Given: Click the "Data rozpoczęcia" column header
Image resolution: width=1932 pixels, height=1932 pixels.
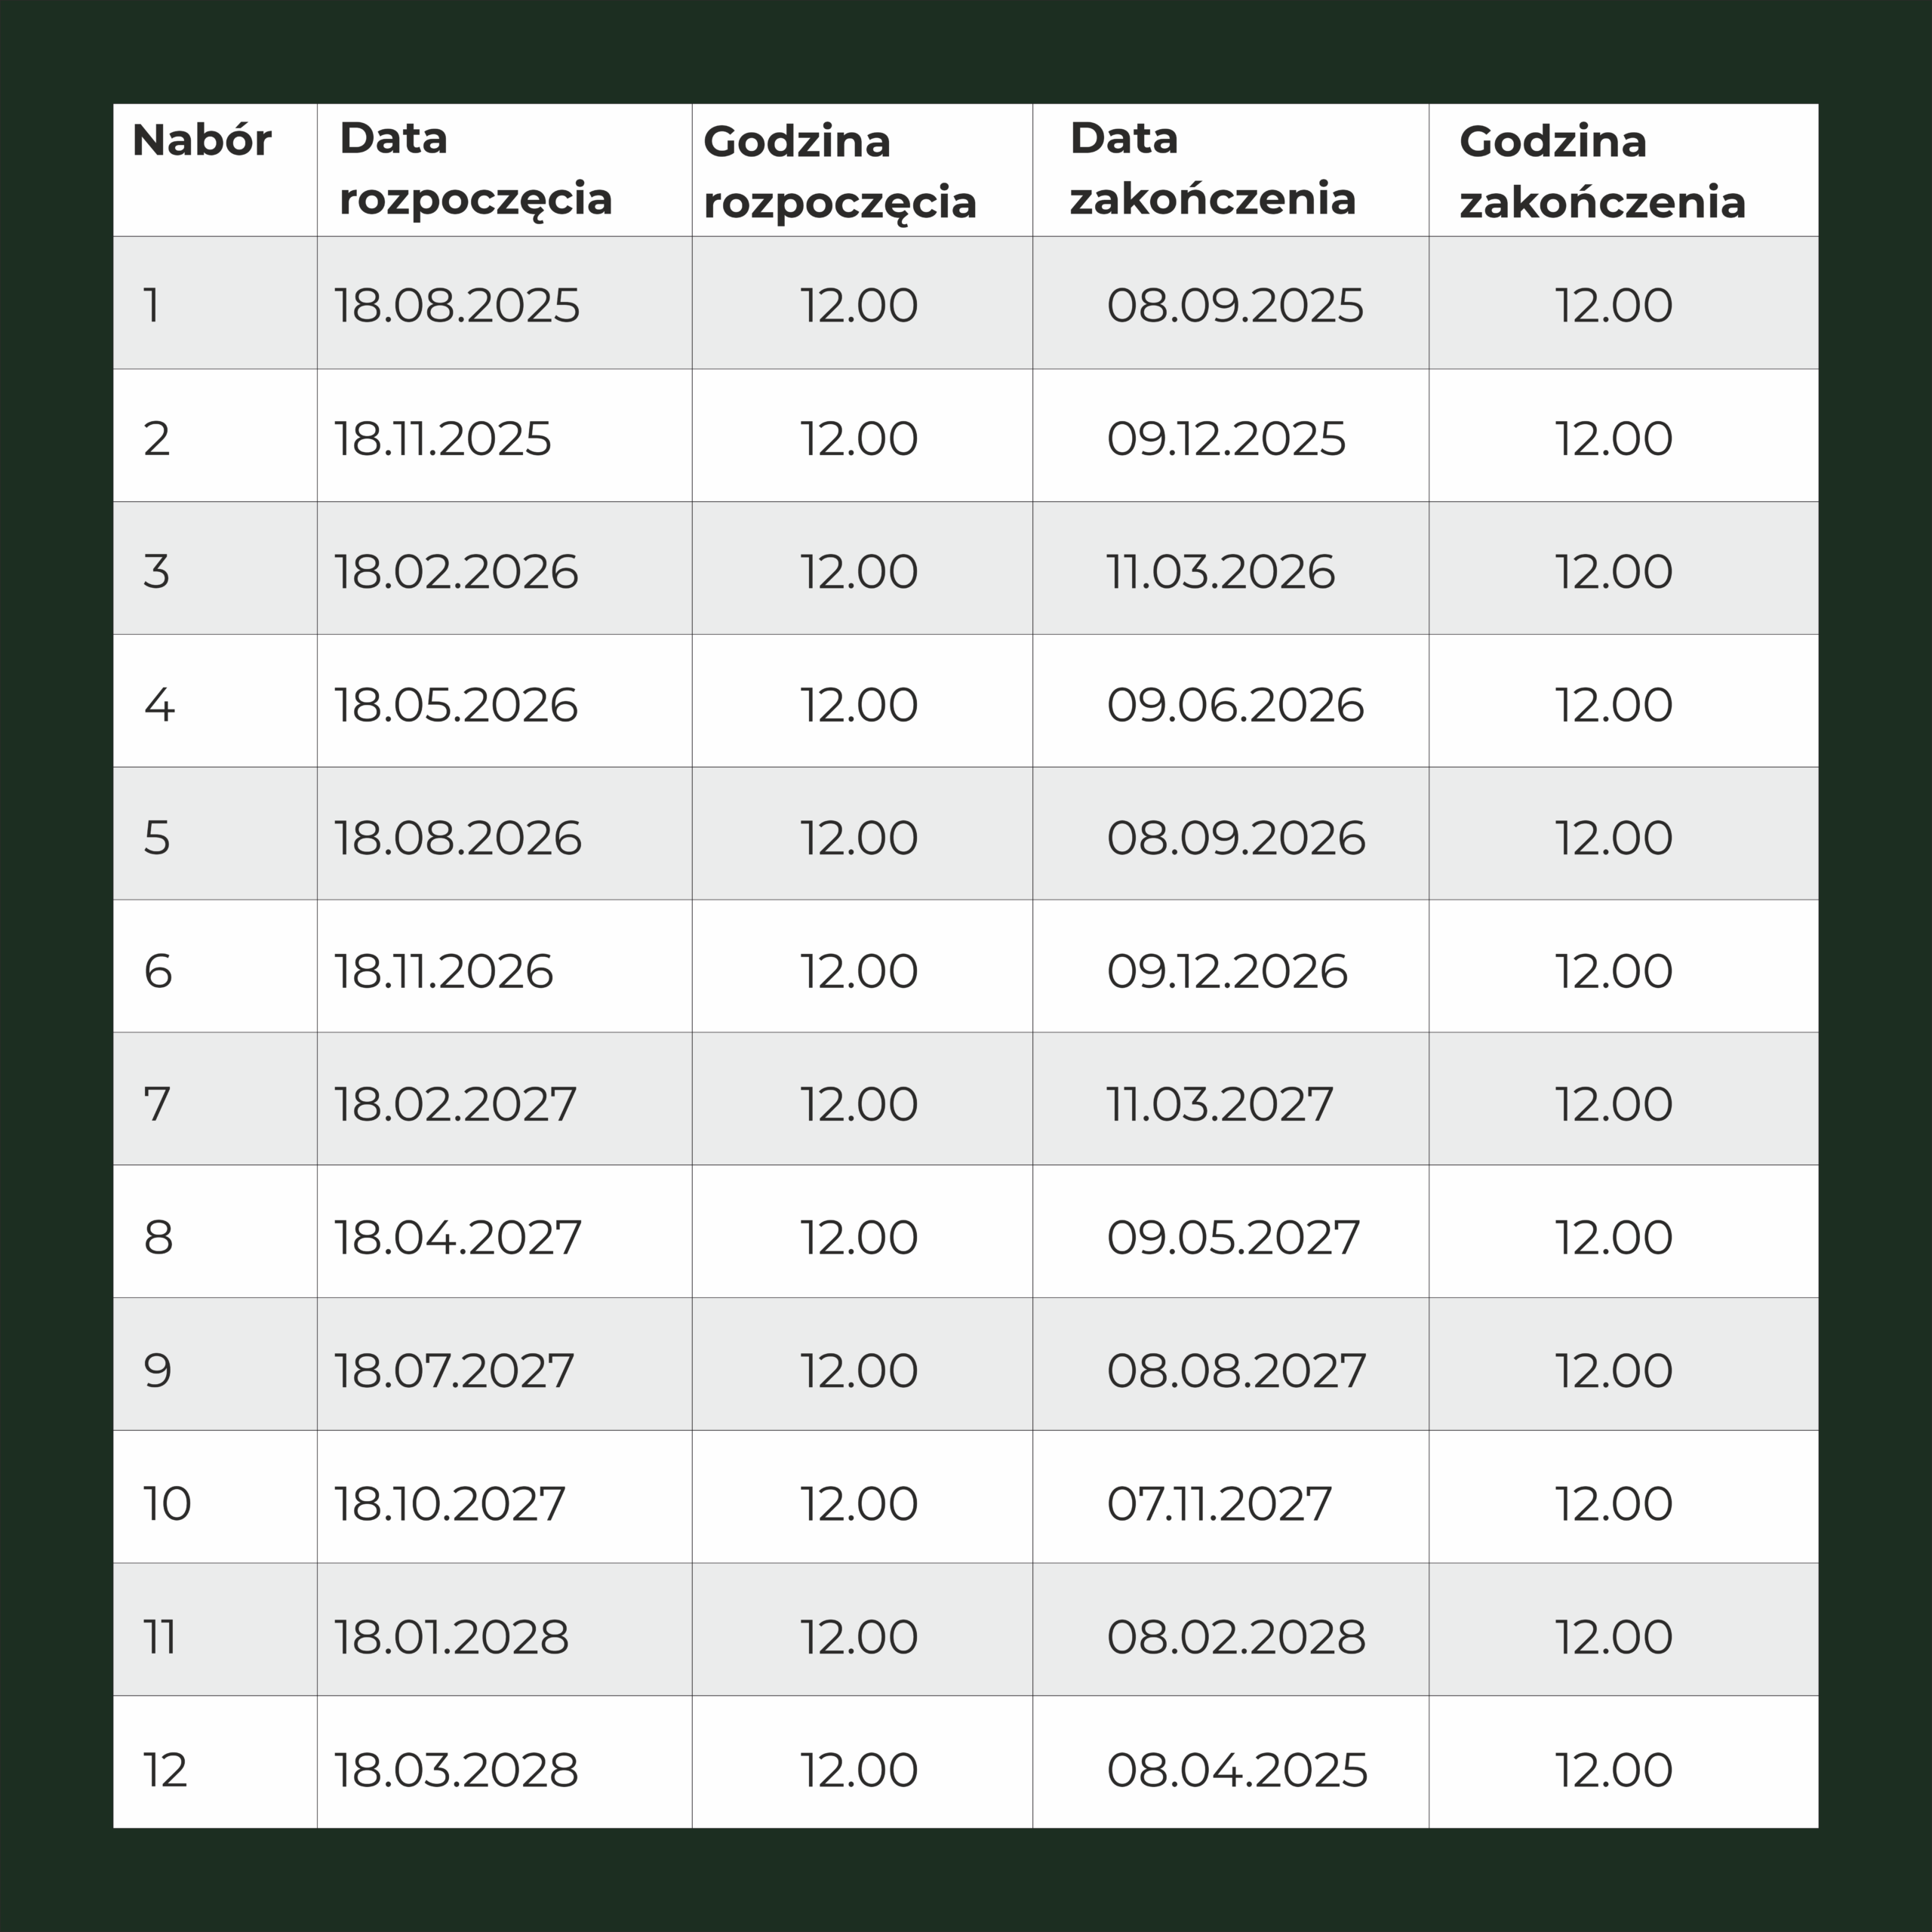Looking at the screenshot, I should pyautogui.click(x=475, y=168).
